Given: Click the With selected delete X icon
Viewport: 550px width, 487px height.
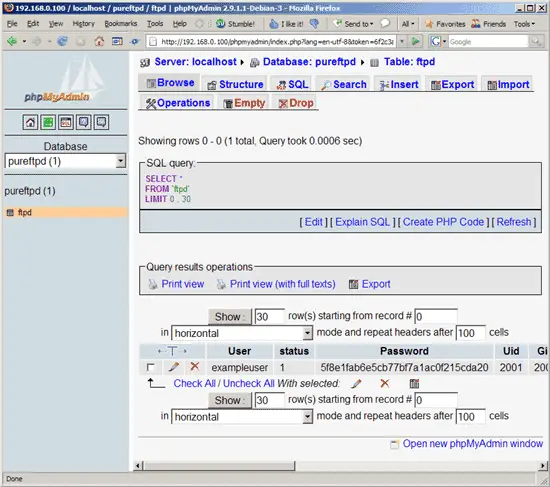Looking at the screenshot, I should (385, 383).
